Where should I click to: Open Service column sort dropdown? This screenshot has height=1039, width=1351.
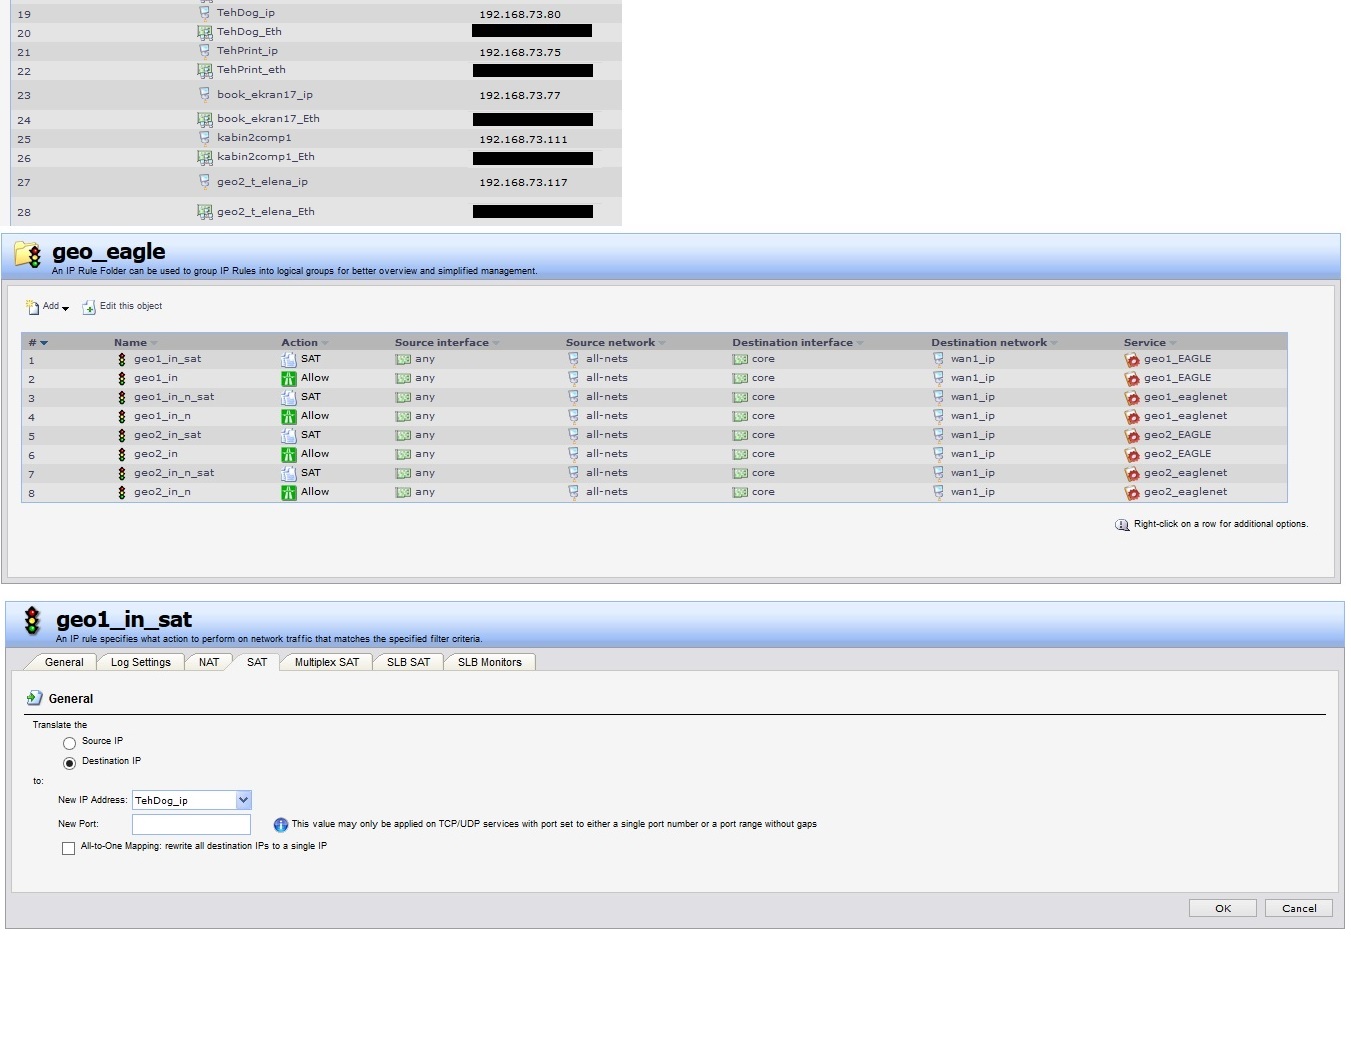(1173, 343)
